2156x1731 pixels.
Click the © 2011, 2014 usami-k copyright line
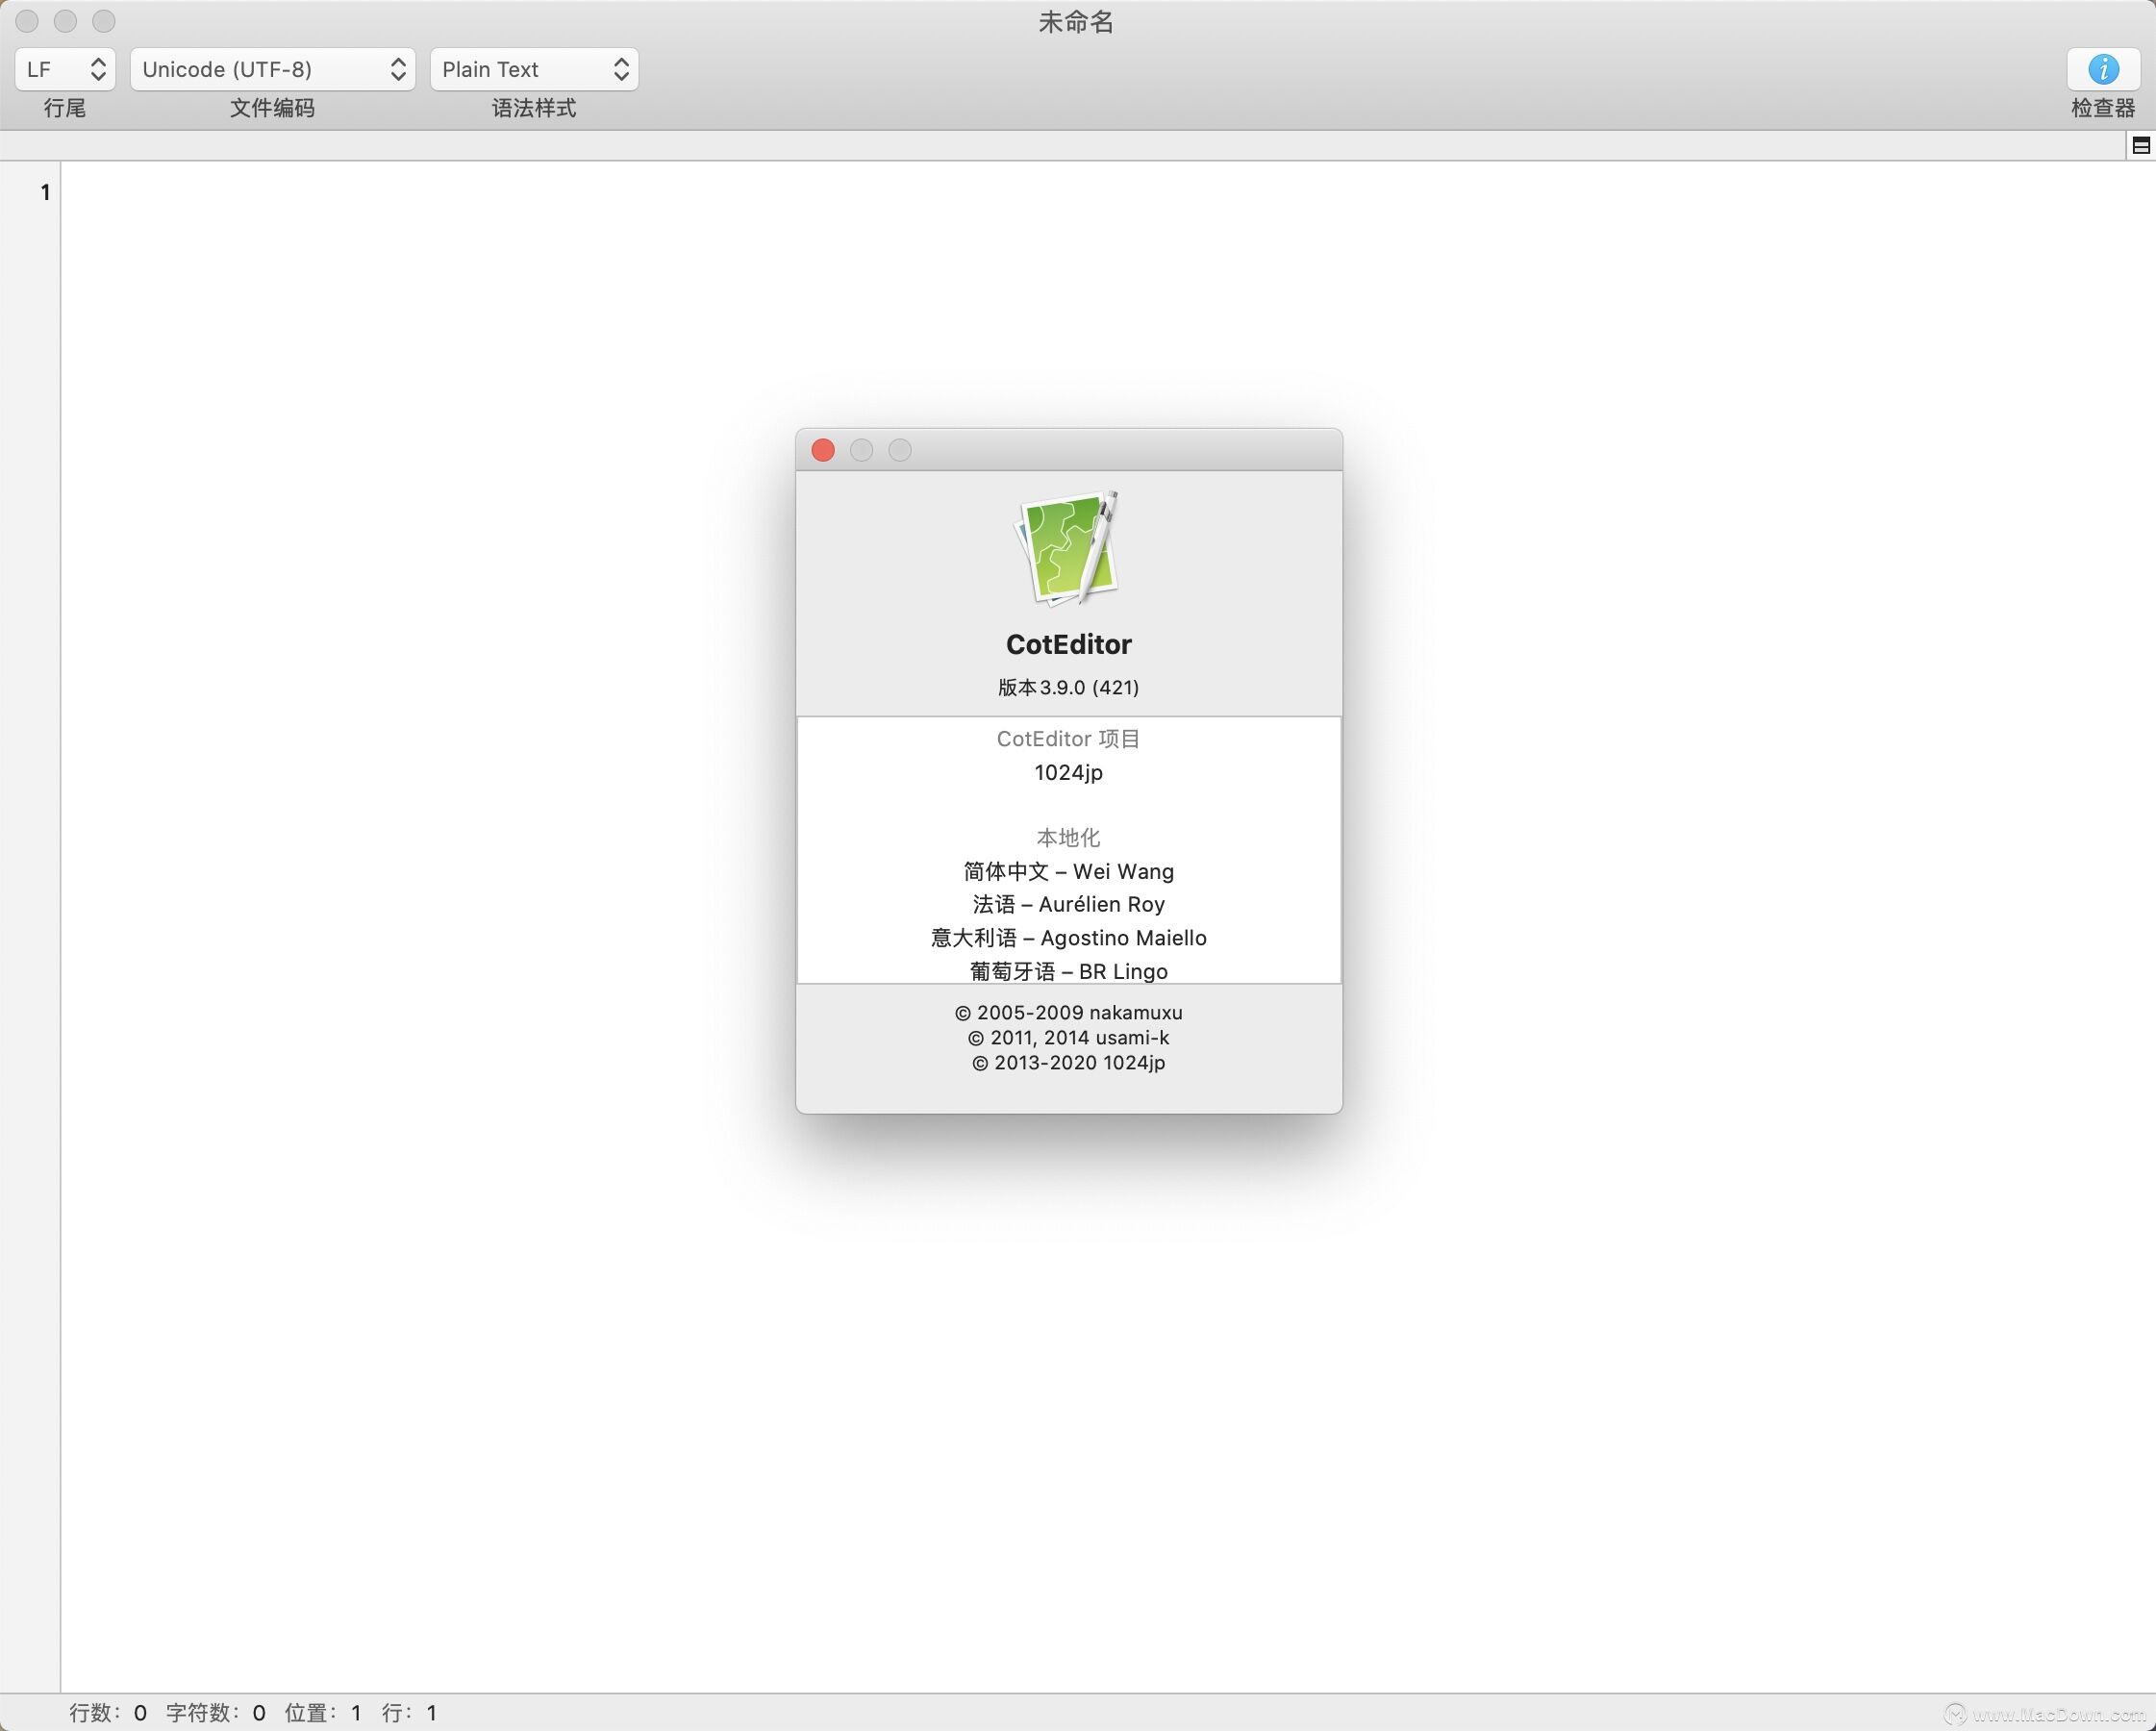(1068, 1037)
